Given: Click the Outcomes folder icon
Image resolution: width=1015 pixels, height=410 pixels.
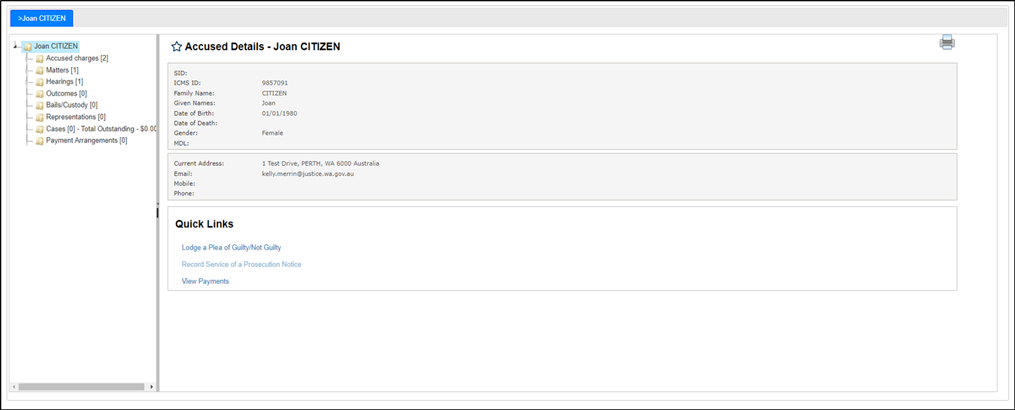Looking at the screenshot, I should [x=40, y=93].
